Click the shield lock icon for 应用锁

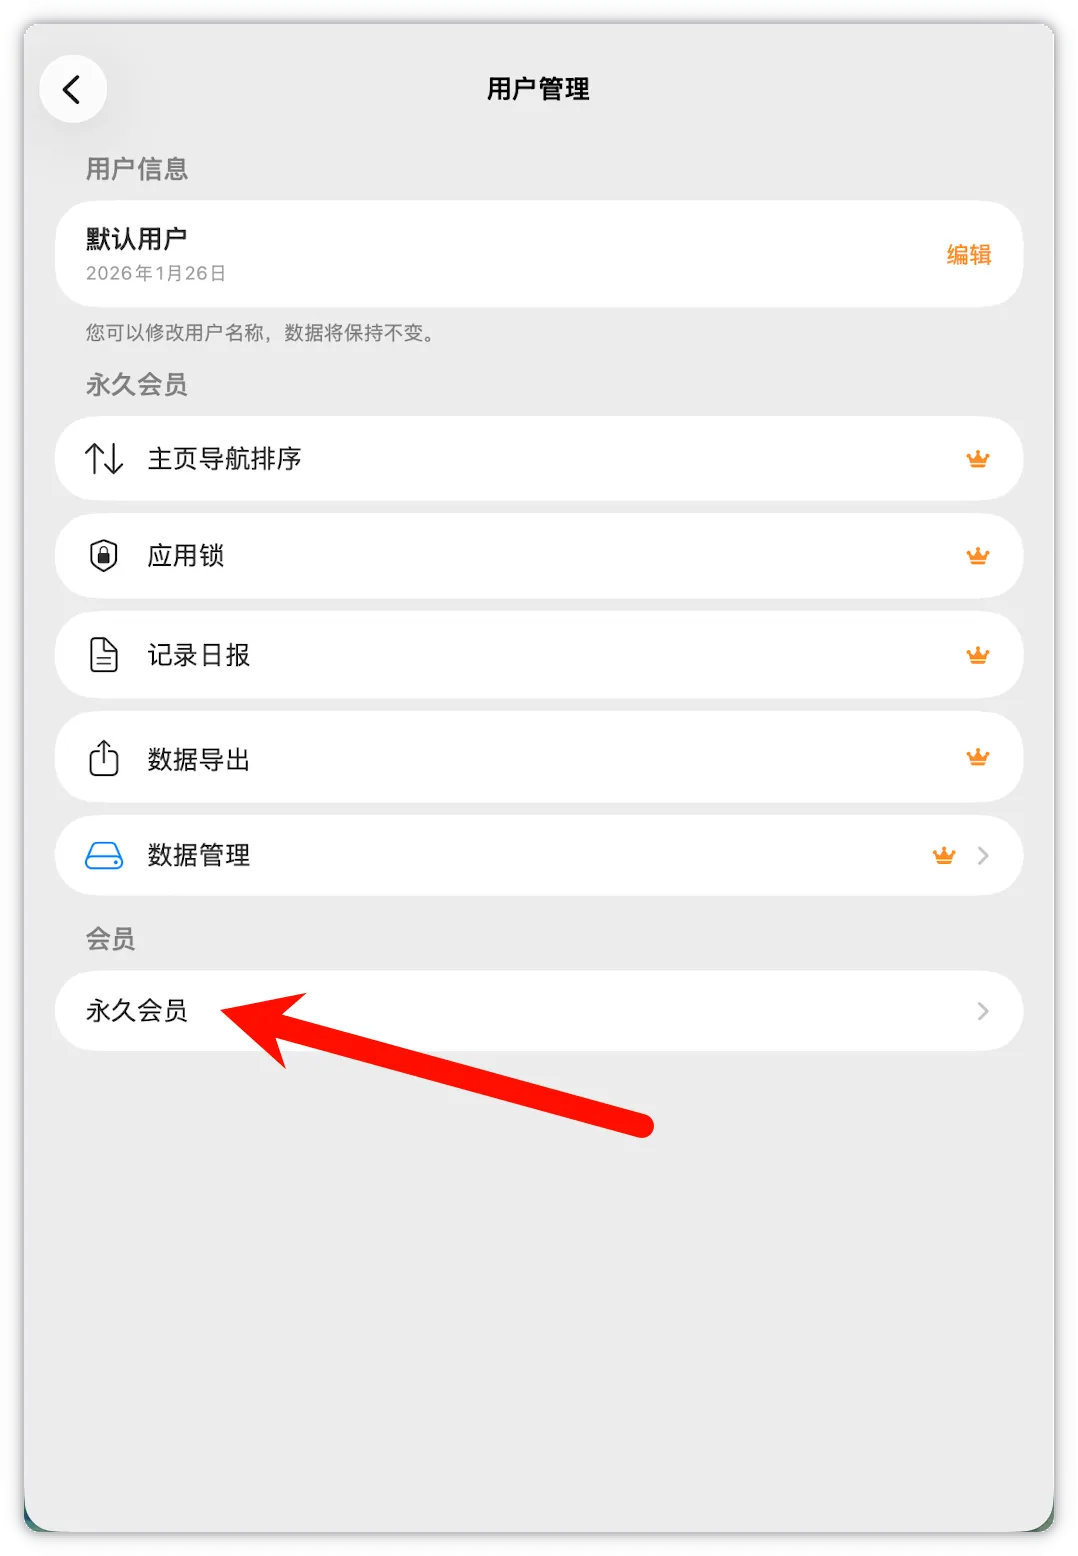[104, 555]
